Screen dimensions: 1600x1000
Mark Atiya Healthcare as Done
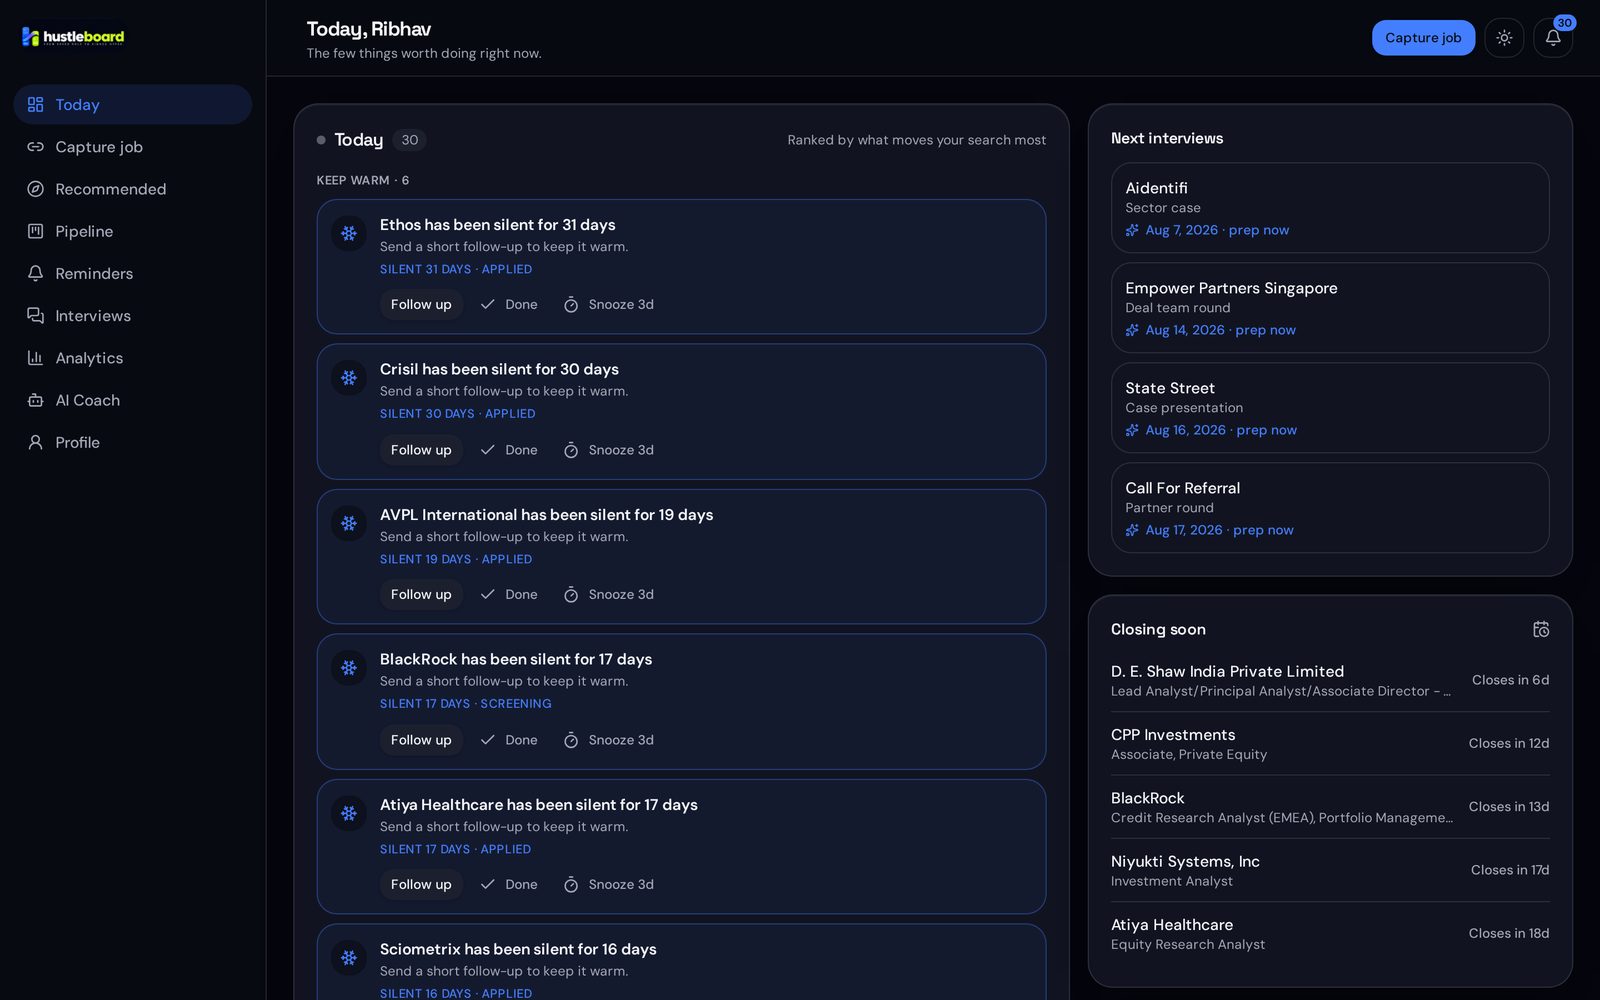coord(509,884)
